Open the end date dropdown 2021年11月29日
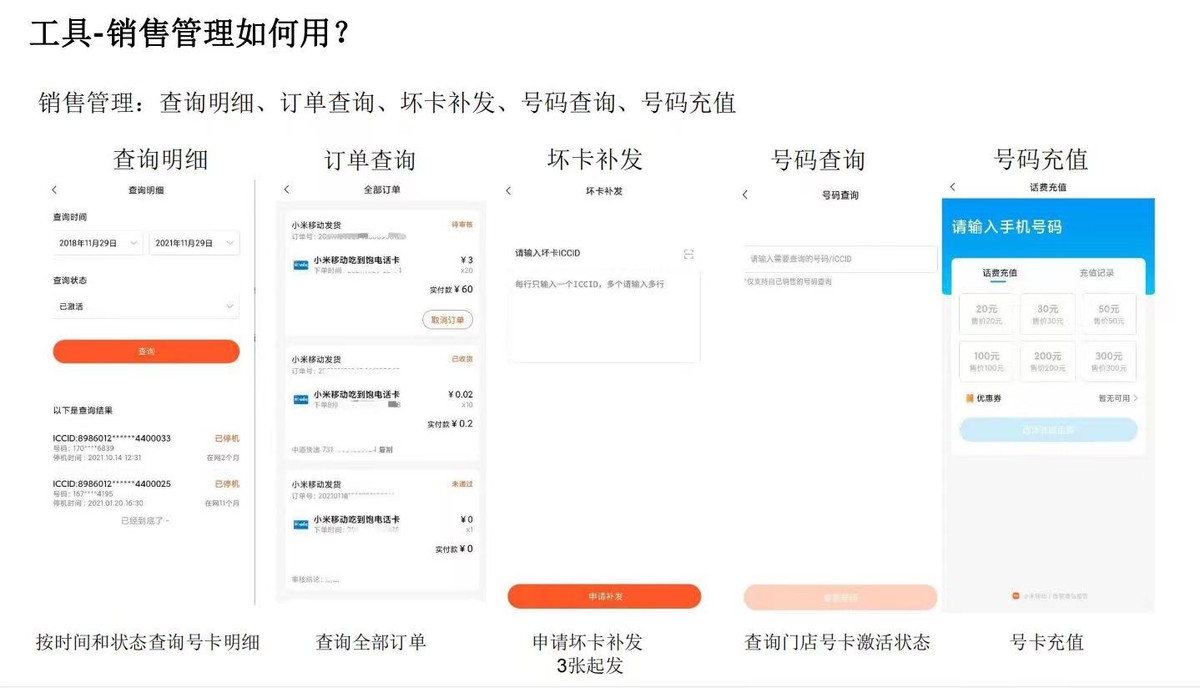The image size is (1200, 688). (194, 243)
